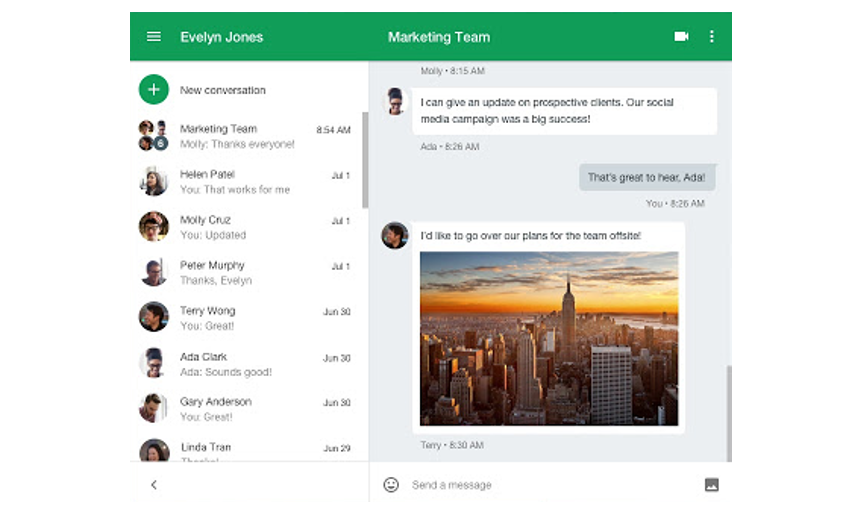Image resolution: width=852 pixels, height=516 pixels.
Task: Click Ada Clark's avatar in list
Action: pyautogui.click(x=154, y=363)
